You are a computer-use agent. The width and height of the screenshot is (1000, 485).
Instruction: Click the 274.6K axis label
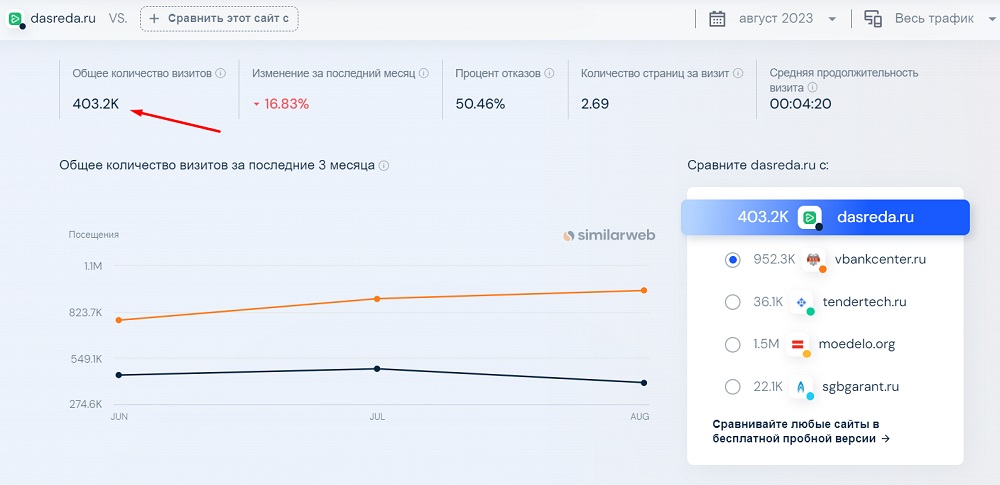click(87, 404)
